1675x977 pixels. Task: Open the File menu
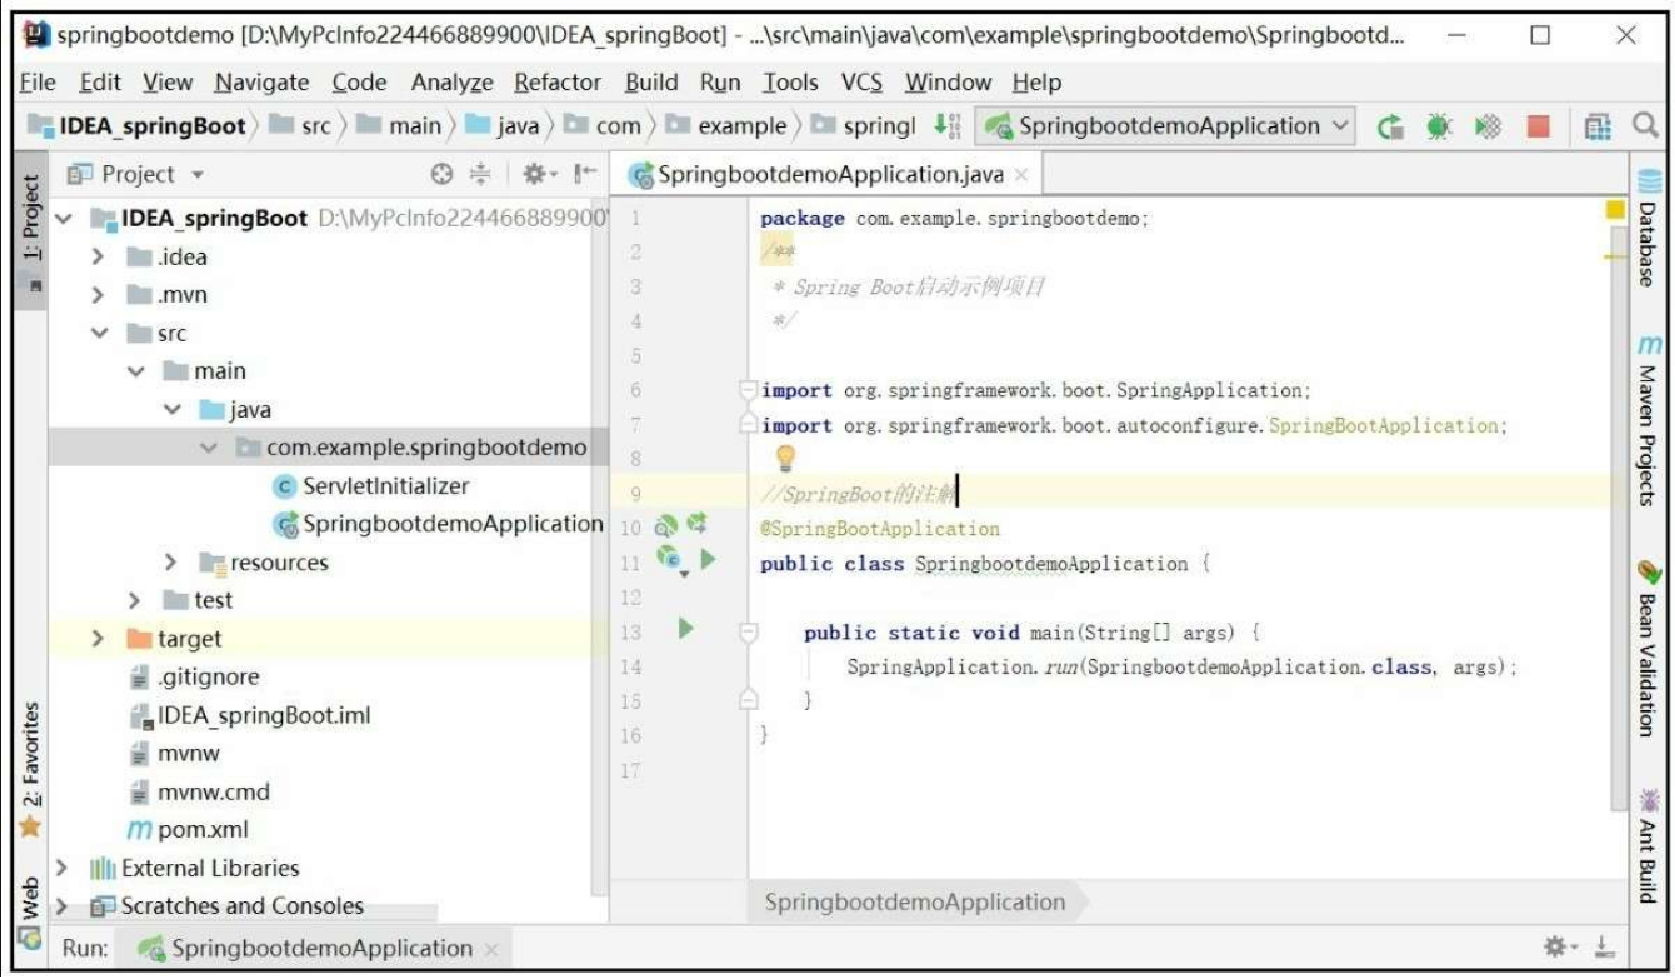[x=37, y=82]
